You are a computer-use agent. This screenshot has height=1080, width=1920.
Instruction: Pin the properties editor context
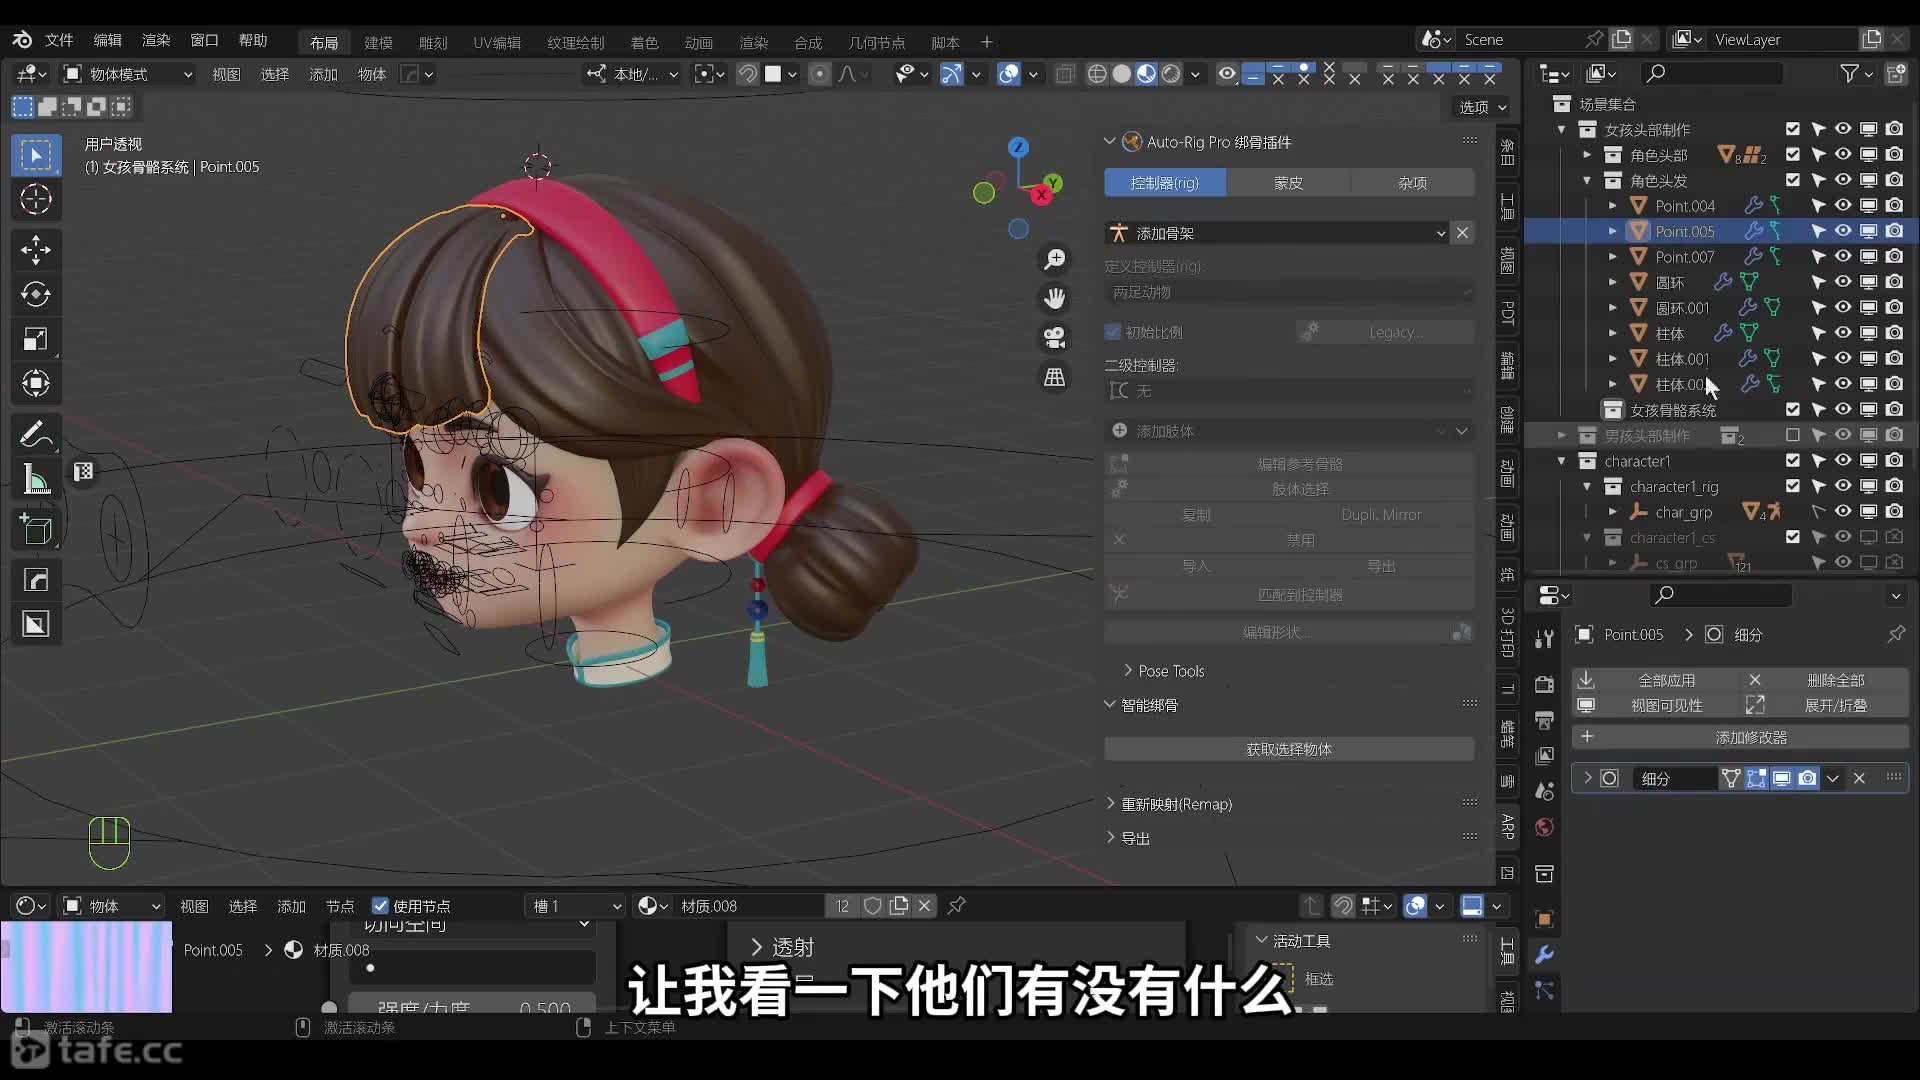[1896, 634]
